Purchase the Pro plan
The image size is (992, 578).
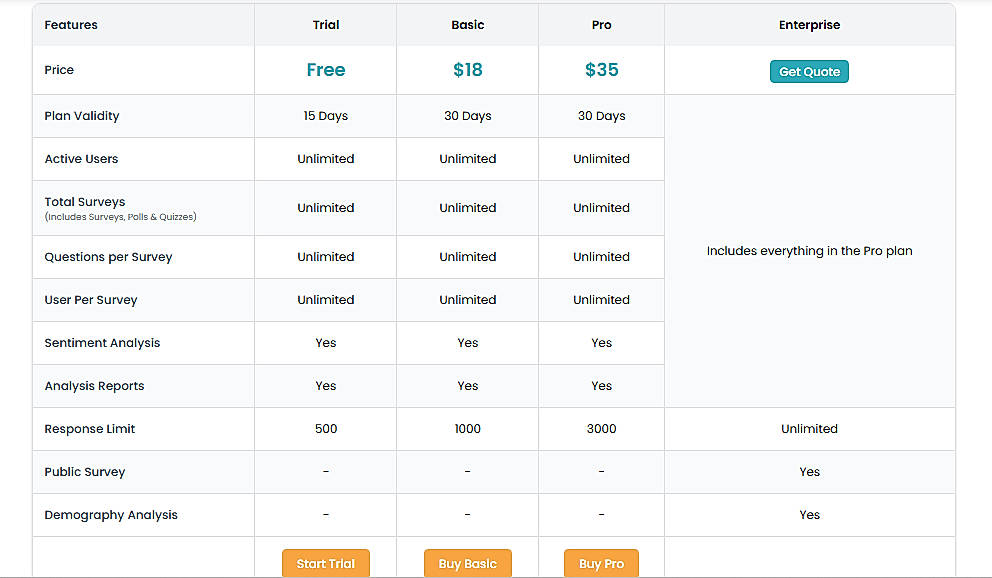[x=601, y=563]
